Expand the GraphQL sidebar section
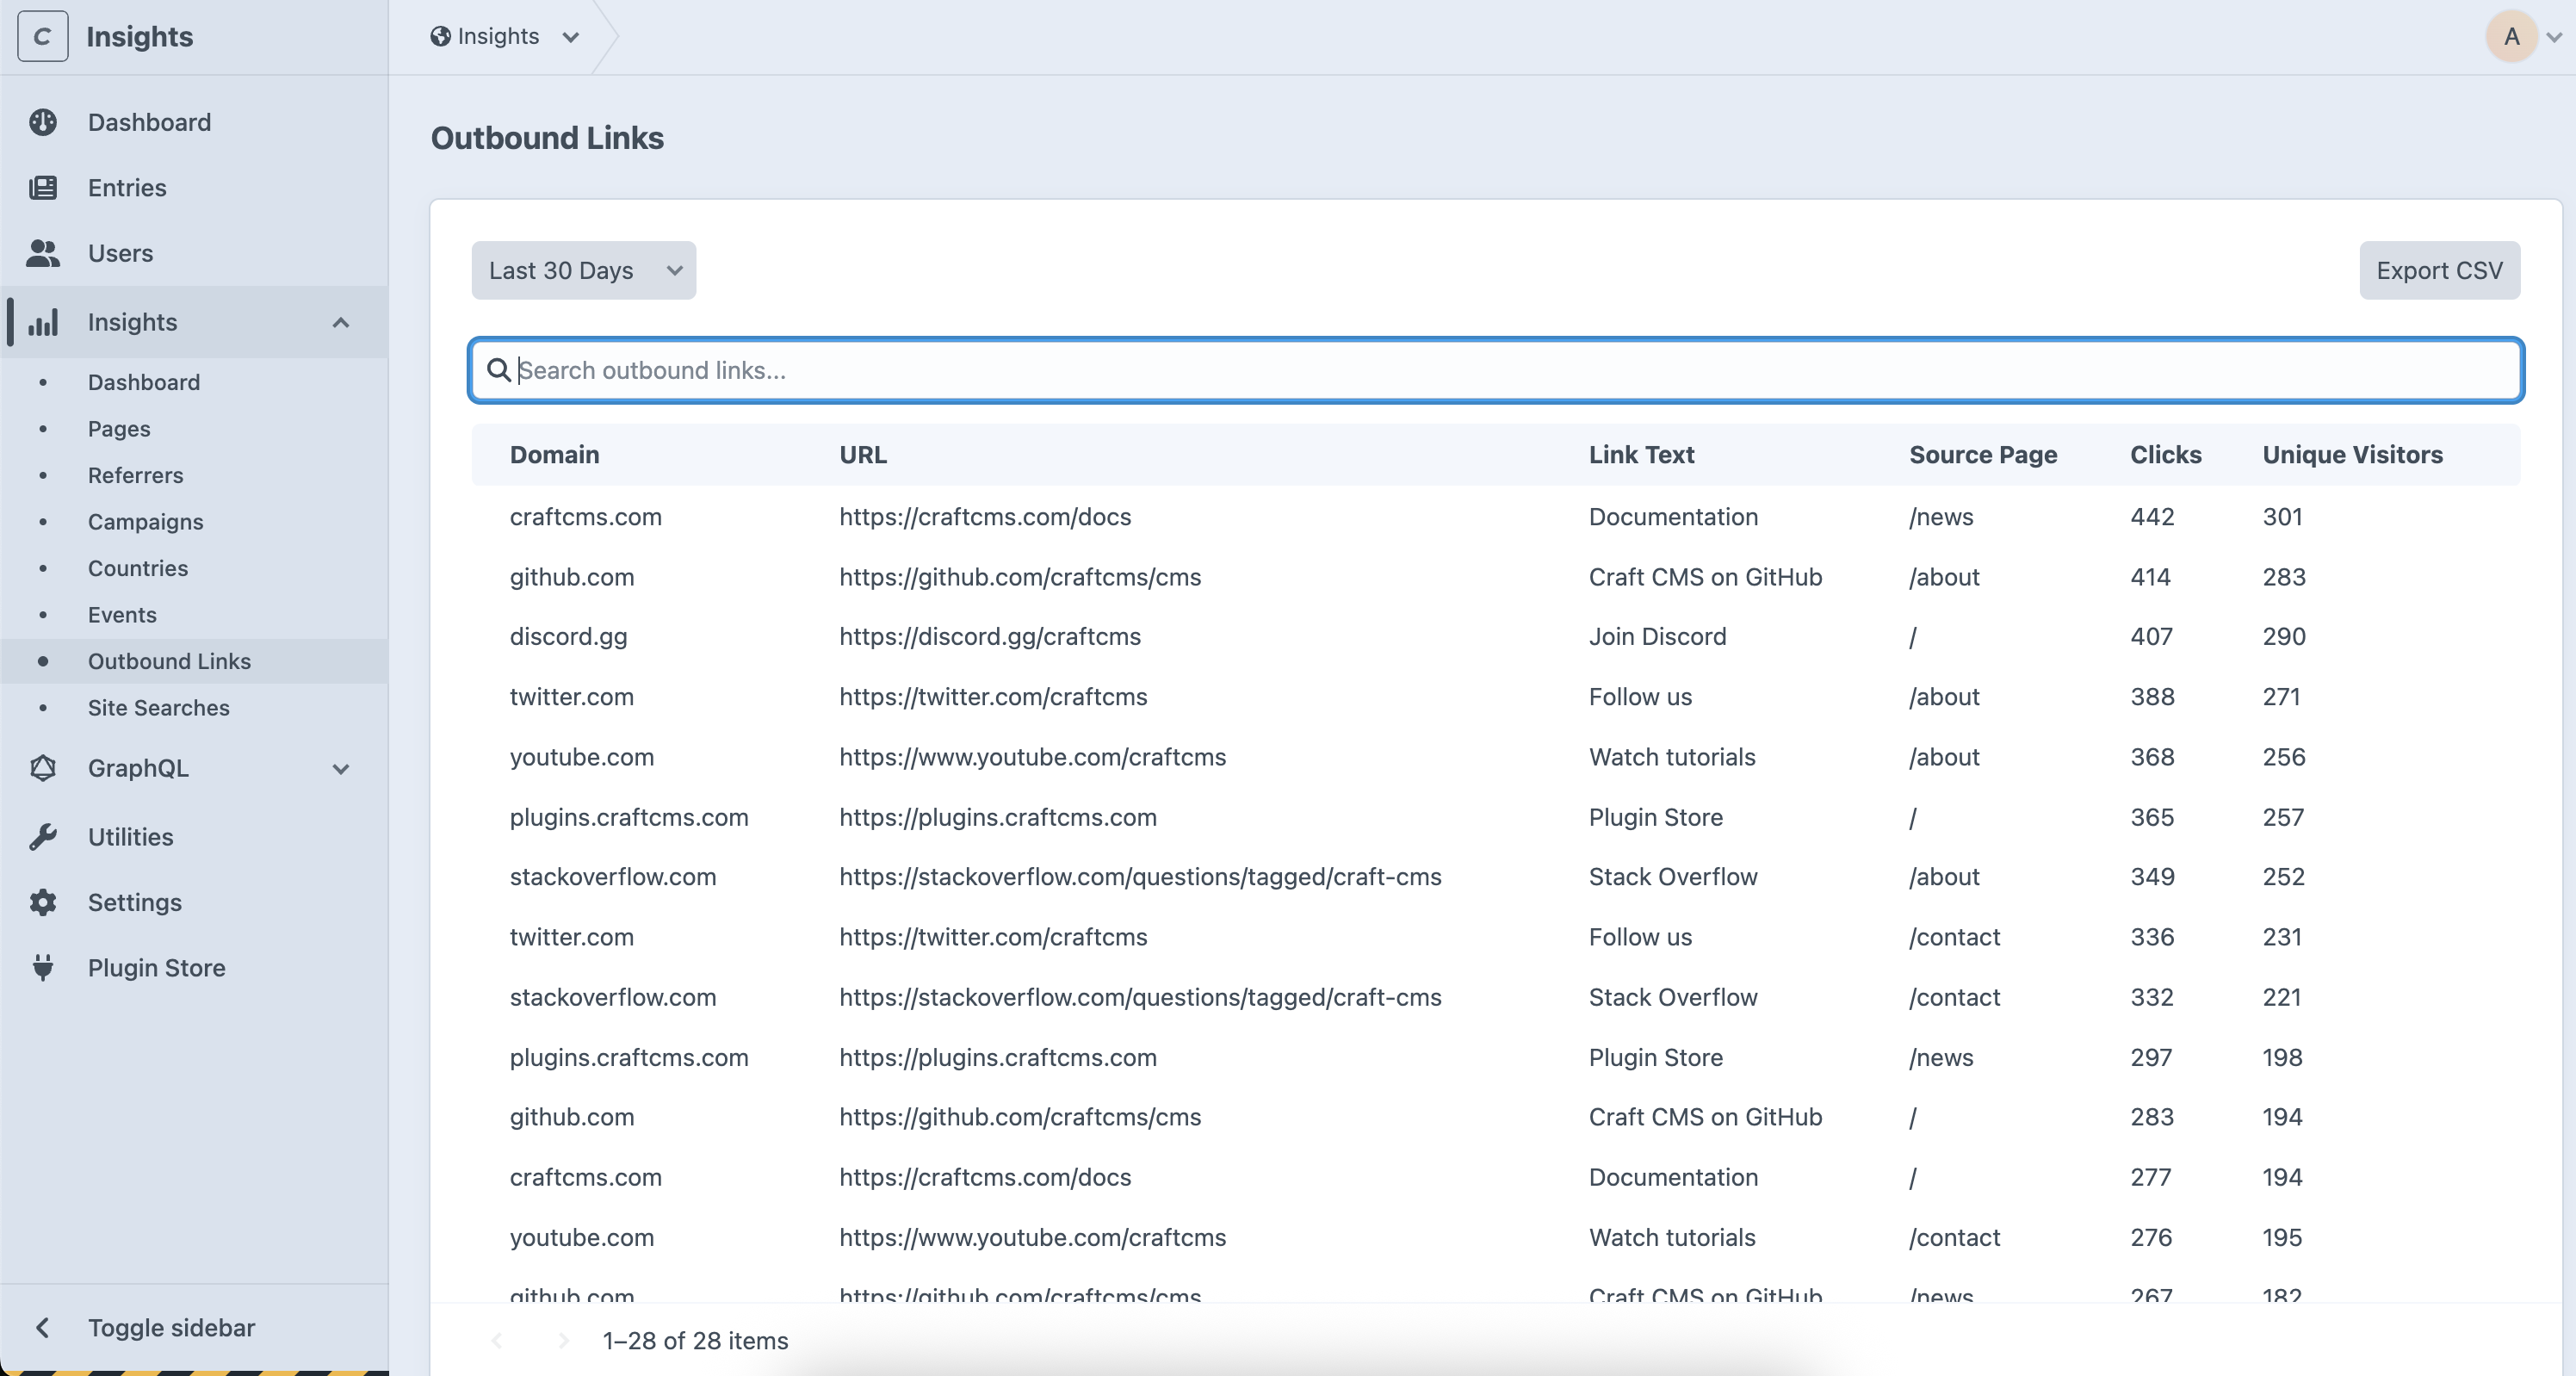This screenshot has width=2576, height=1376. pyautogui.click(x=341, y=768)
